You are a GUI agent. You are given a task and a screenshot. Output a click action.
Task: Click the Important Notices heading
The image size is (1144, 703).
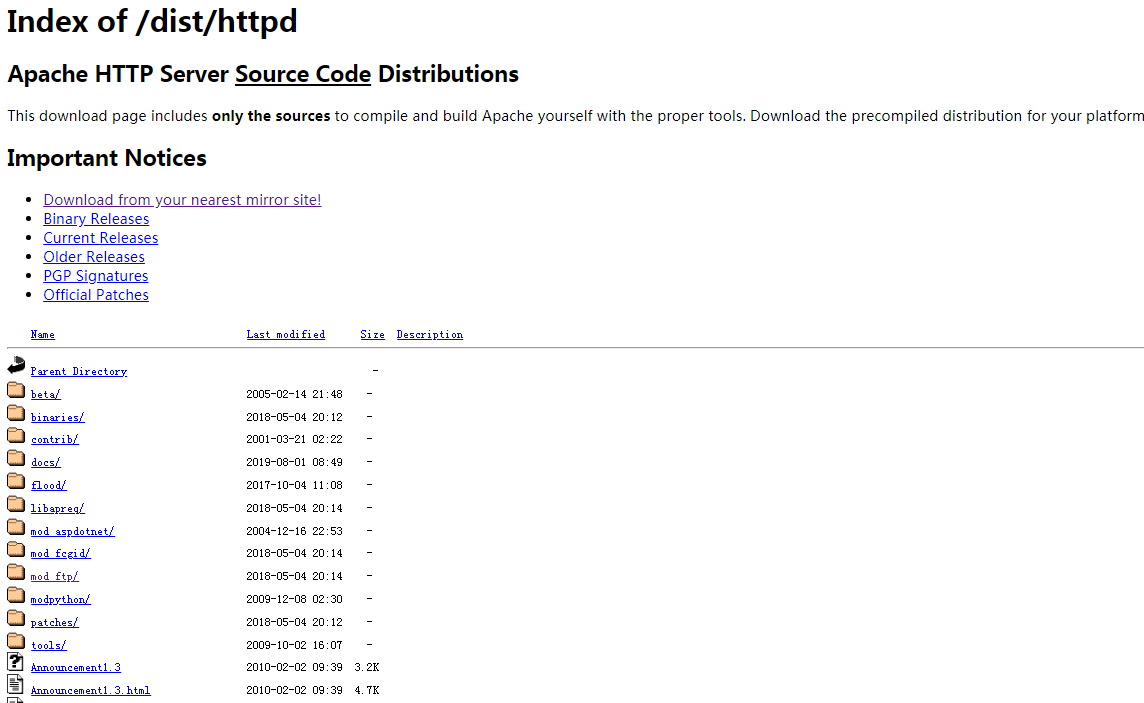pyautogui.click(x=107, y=158)
